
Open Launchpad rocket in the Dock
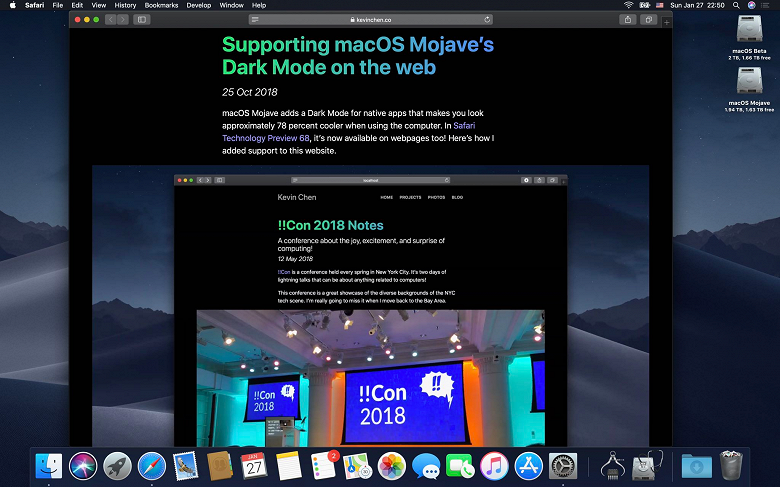click(x=117, y=466)
